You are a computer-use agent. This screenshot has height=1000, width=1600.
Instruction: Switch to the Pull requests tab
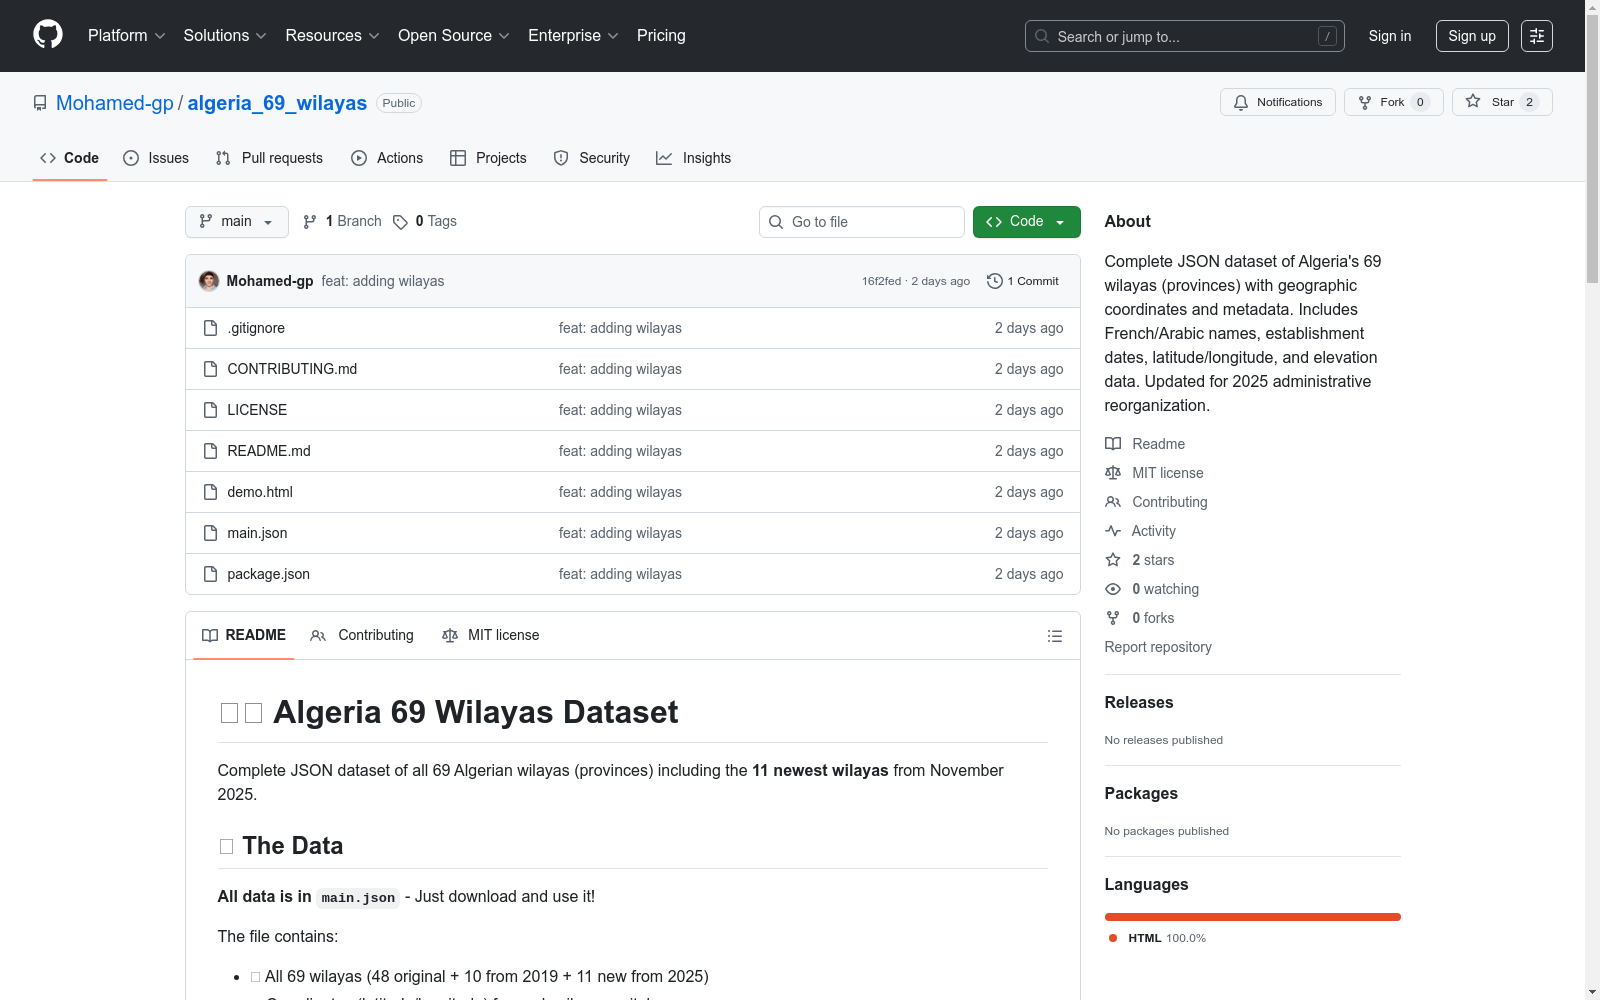point(269,158)
